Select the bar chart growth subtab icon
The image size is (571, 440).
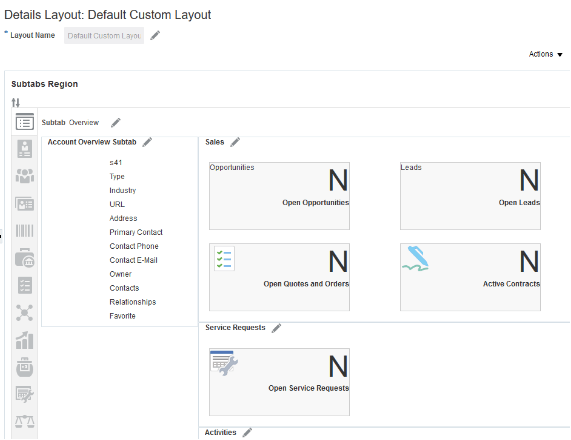pos(25,340)
